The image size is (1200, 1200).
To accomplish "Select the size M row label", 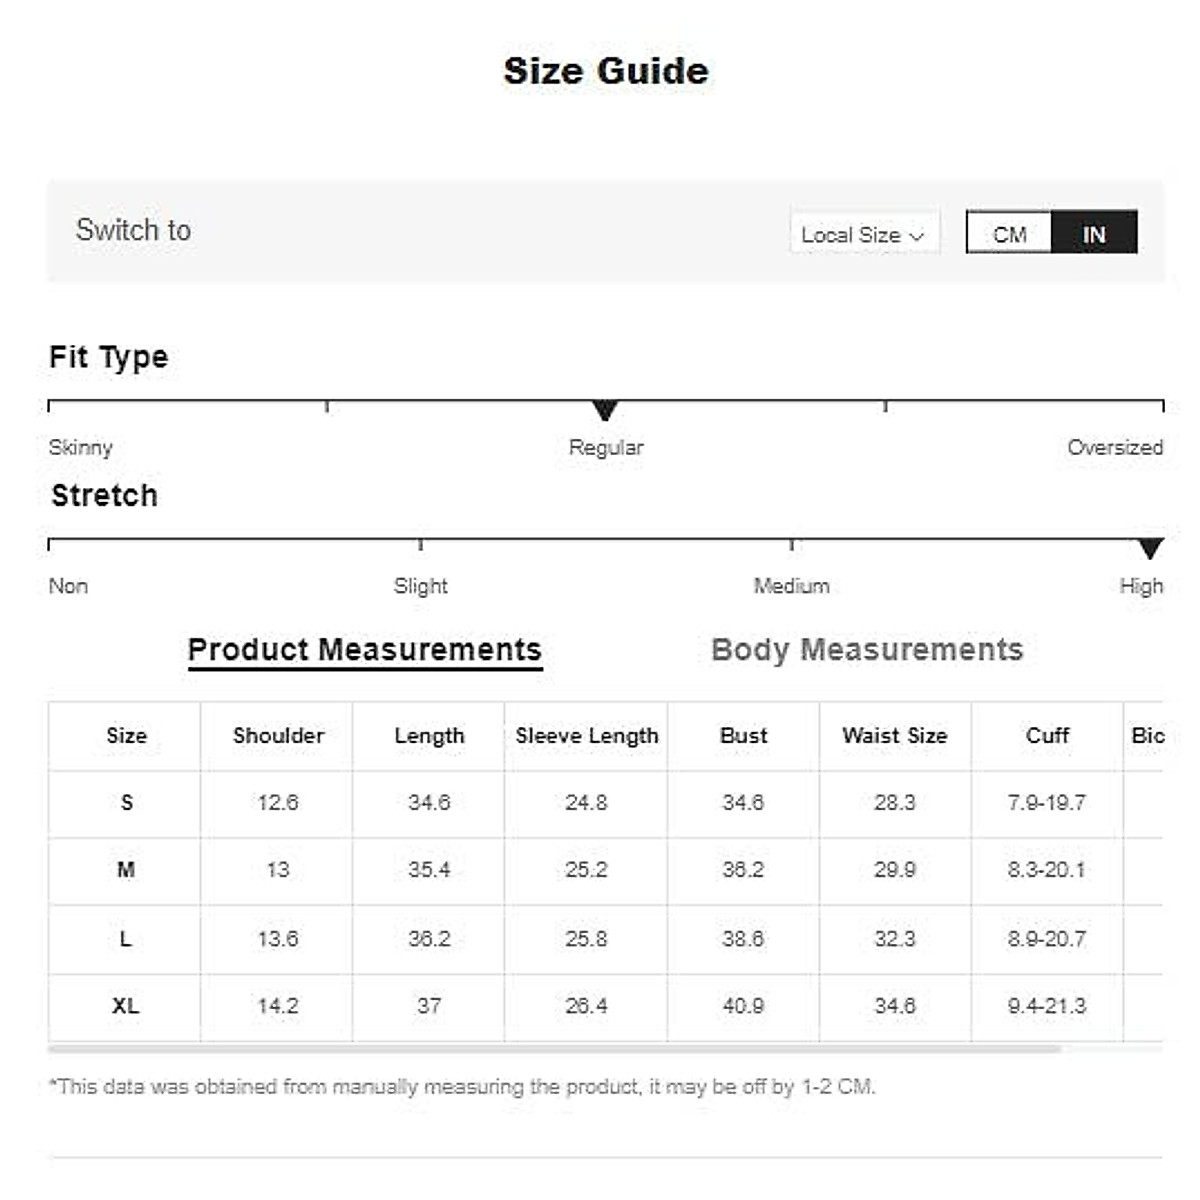I will click(126, 870).
